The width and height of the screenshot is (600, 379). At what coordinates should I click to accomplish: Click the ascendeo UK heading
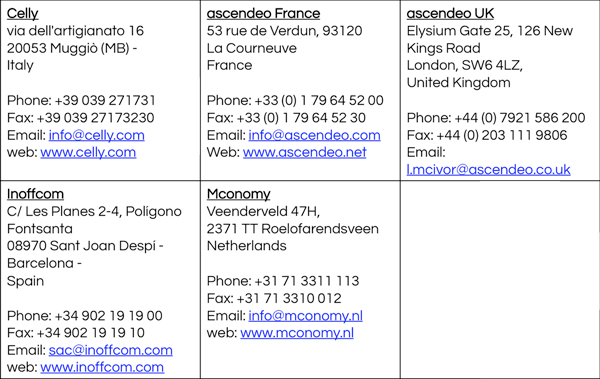(x=450, y=13)
